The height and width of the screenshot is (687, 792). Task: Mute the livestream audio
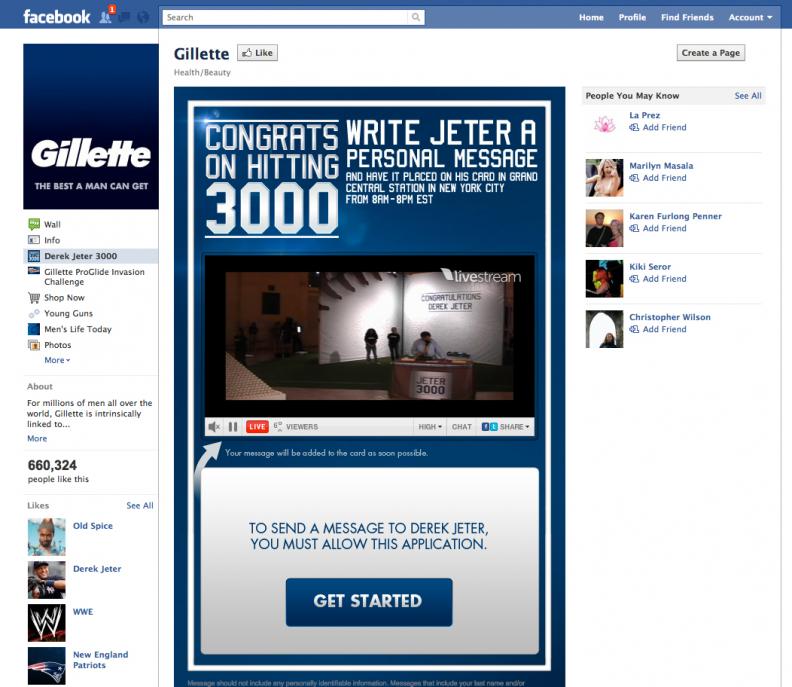point(214,427)
